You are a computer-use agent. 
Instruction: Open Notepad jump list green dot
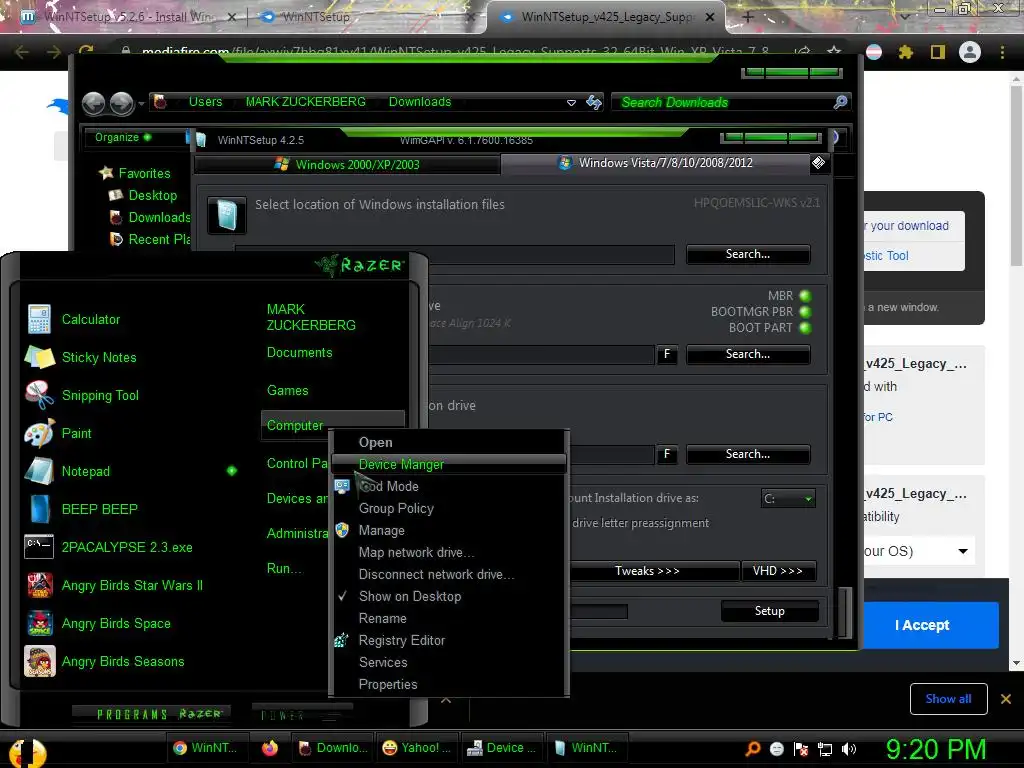(232, 470)
